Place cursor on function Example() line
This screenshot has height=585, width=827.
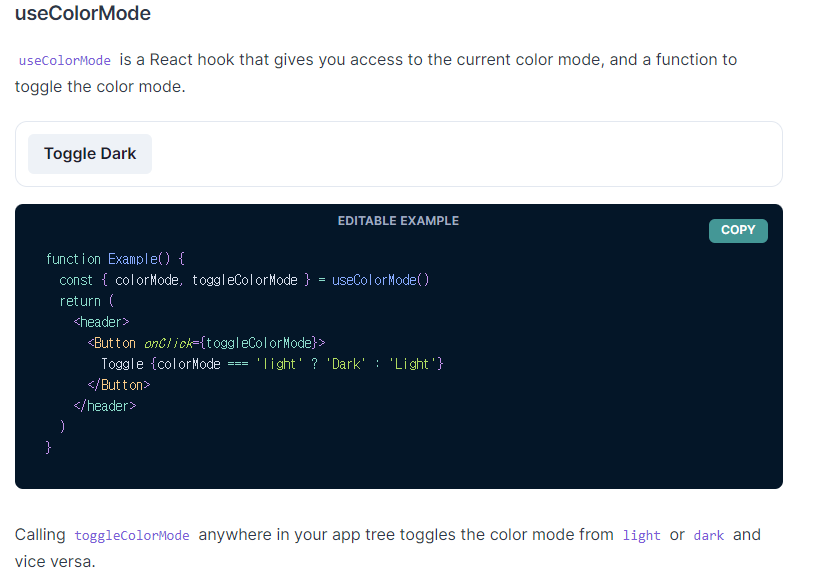[115, 259]
